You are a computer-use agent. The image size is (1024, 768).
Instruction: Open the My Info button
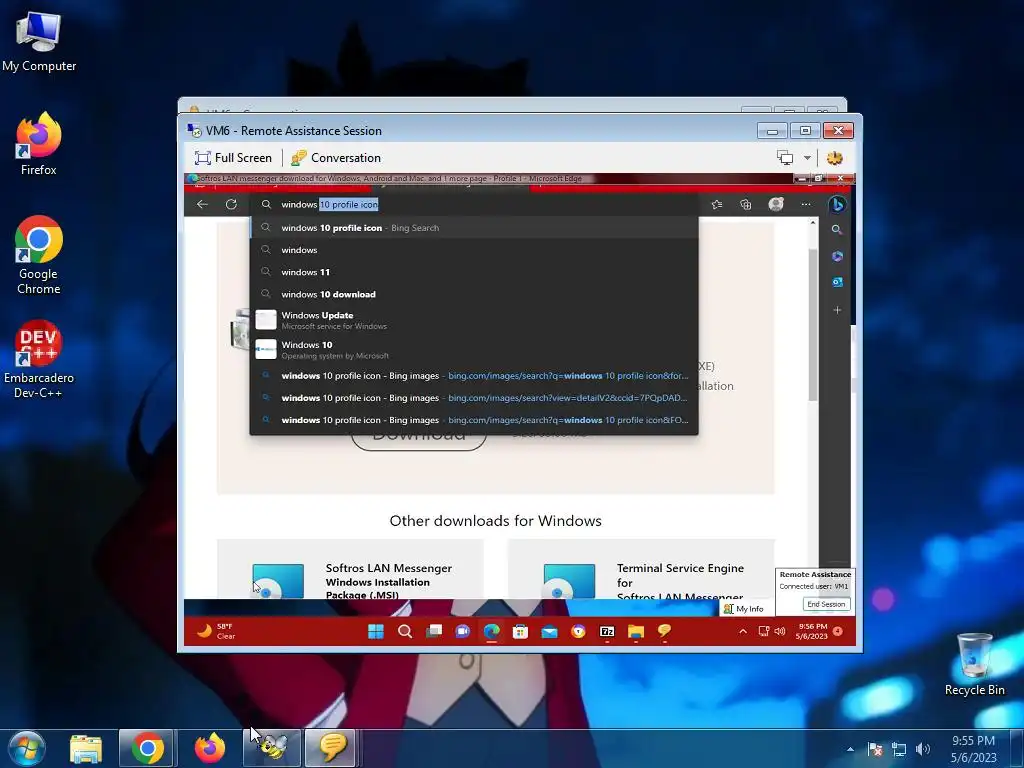[744, 609]
